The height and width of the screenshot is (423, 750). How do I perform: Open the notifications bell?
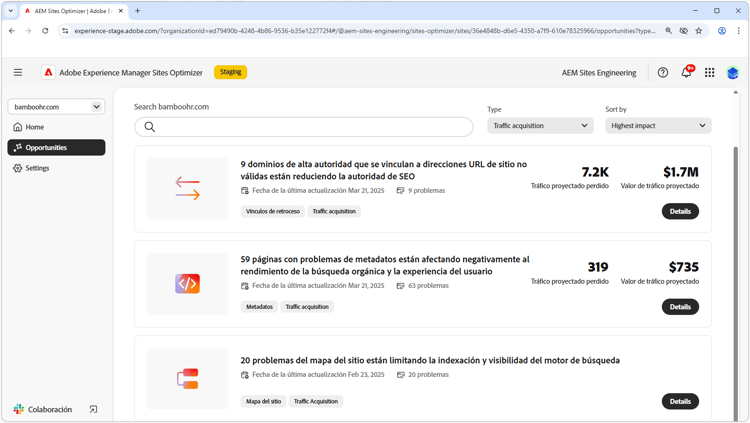[x=686, y=72]
